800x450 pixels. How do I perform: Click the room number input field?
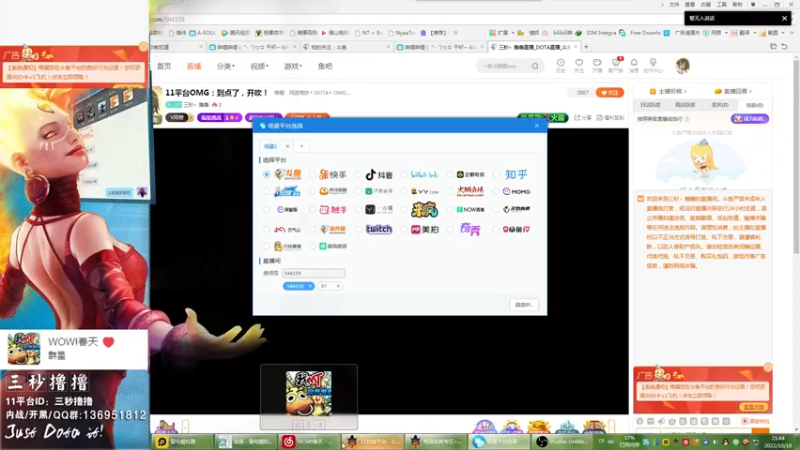click(x=314, y=273)
